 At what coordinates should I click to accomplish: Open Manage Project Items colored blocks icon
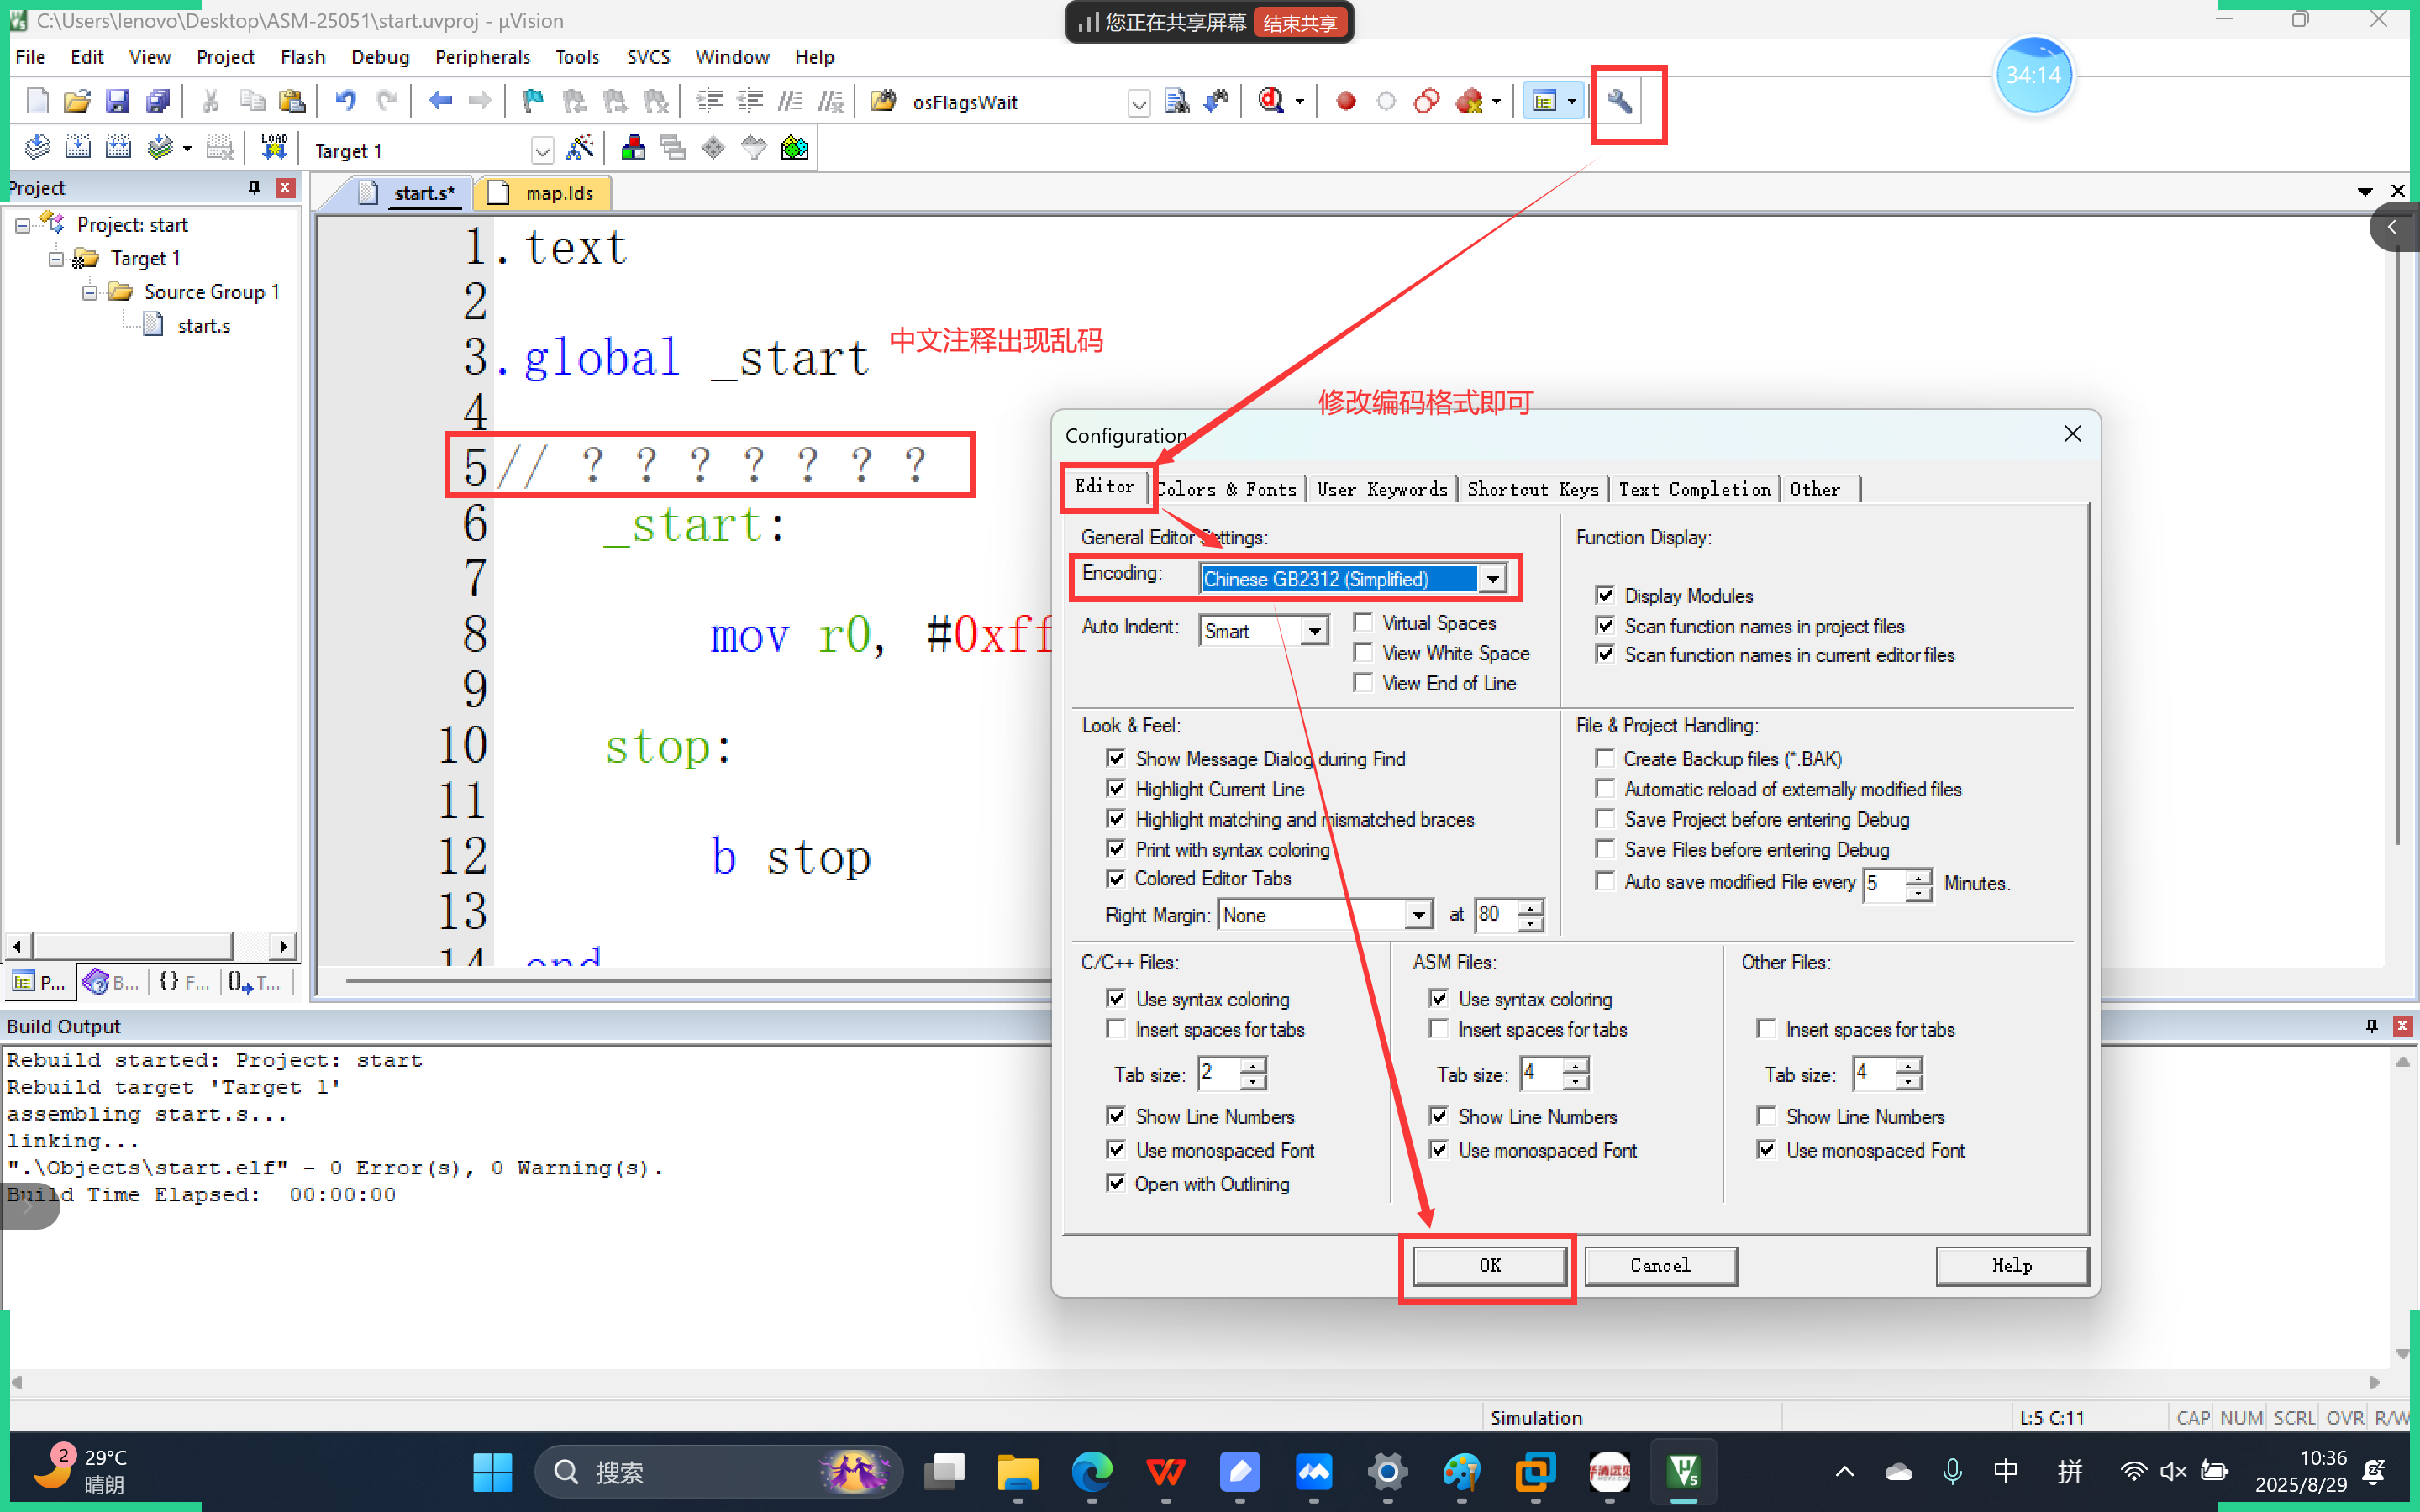coord(633,149)
